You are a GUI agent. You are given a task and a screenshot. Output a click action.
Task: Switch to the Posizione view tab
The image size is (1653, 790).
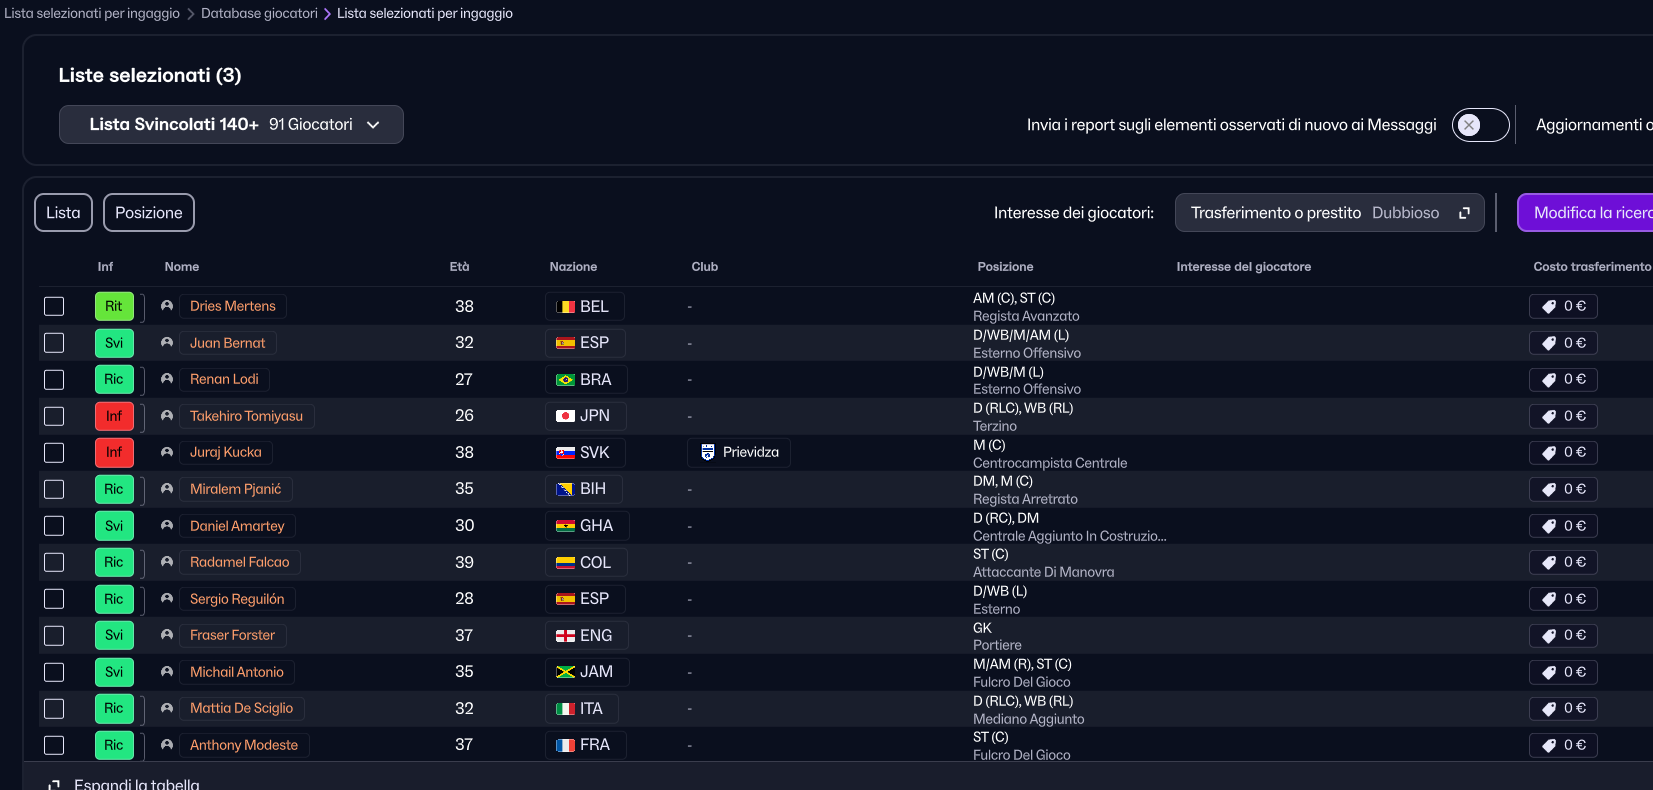(149, 213)
